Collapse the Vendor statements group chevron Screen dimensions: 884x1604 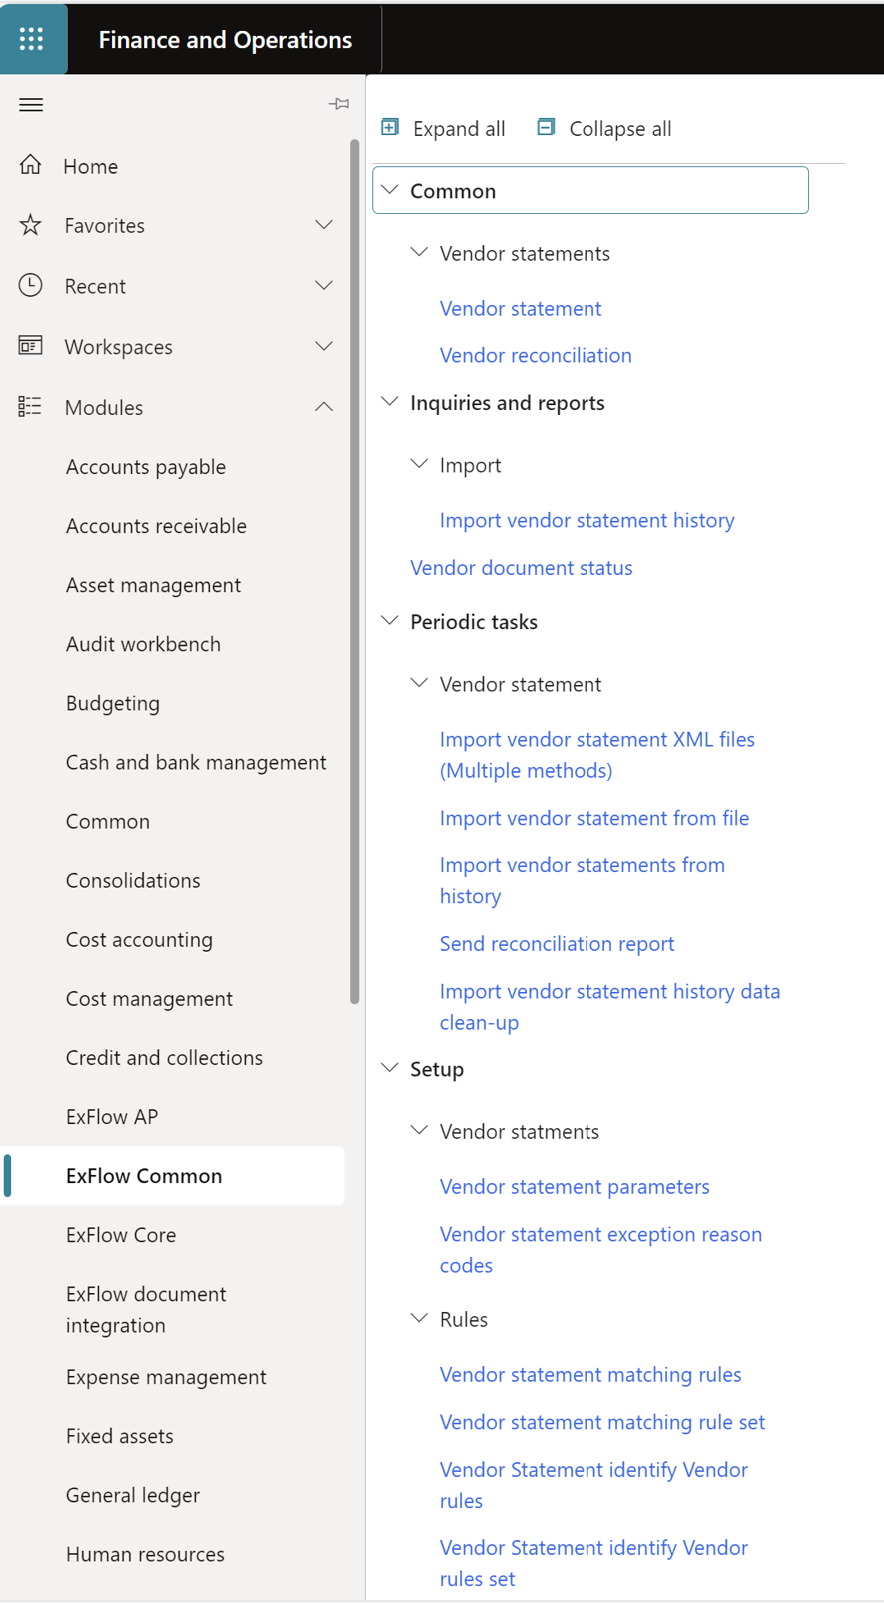pos(420,252)
